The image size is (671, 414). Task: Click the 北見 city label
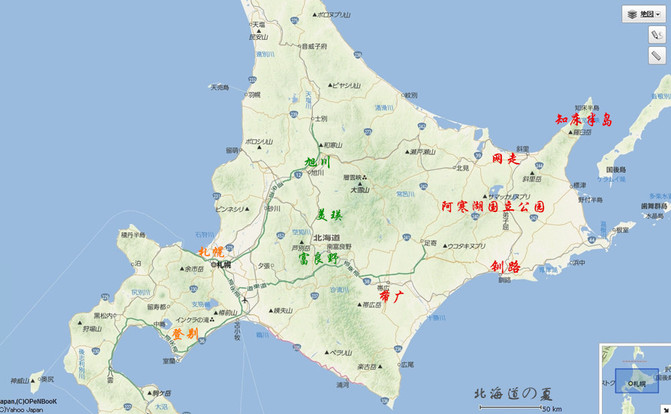coord(463,168)
